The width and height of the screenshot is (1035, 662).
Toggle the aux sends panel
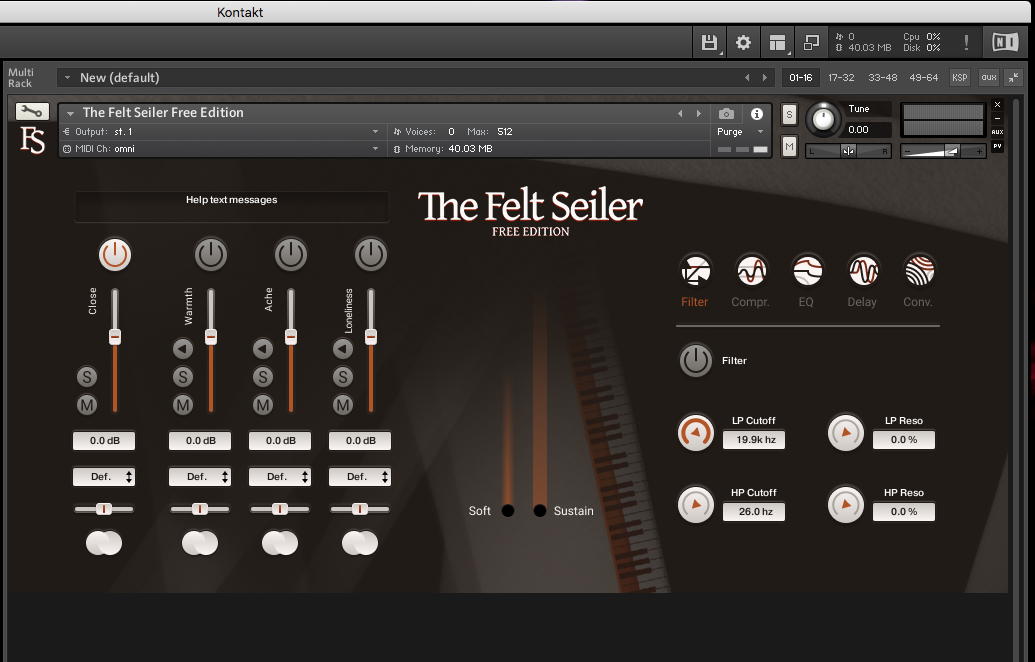click(989, 77)
